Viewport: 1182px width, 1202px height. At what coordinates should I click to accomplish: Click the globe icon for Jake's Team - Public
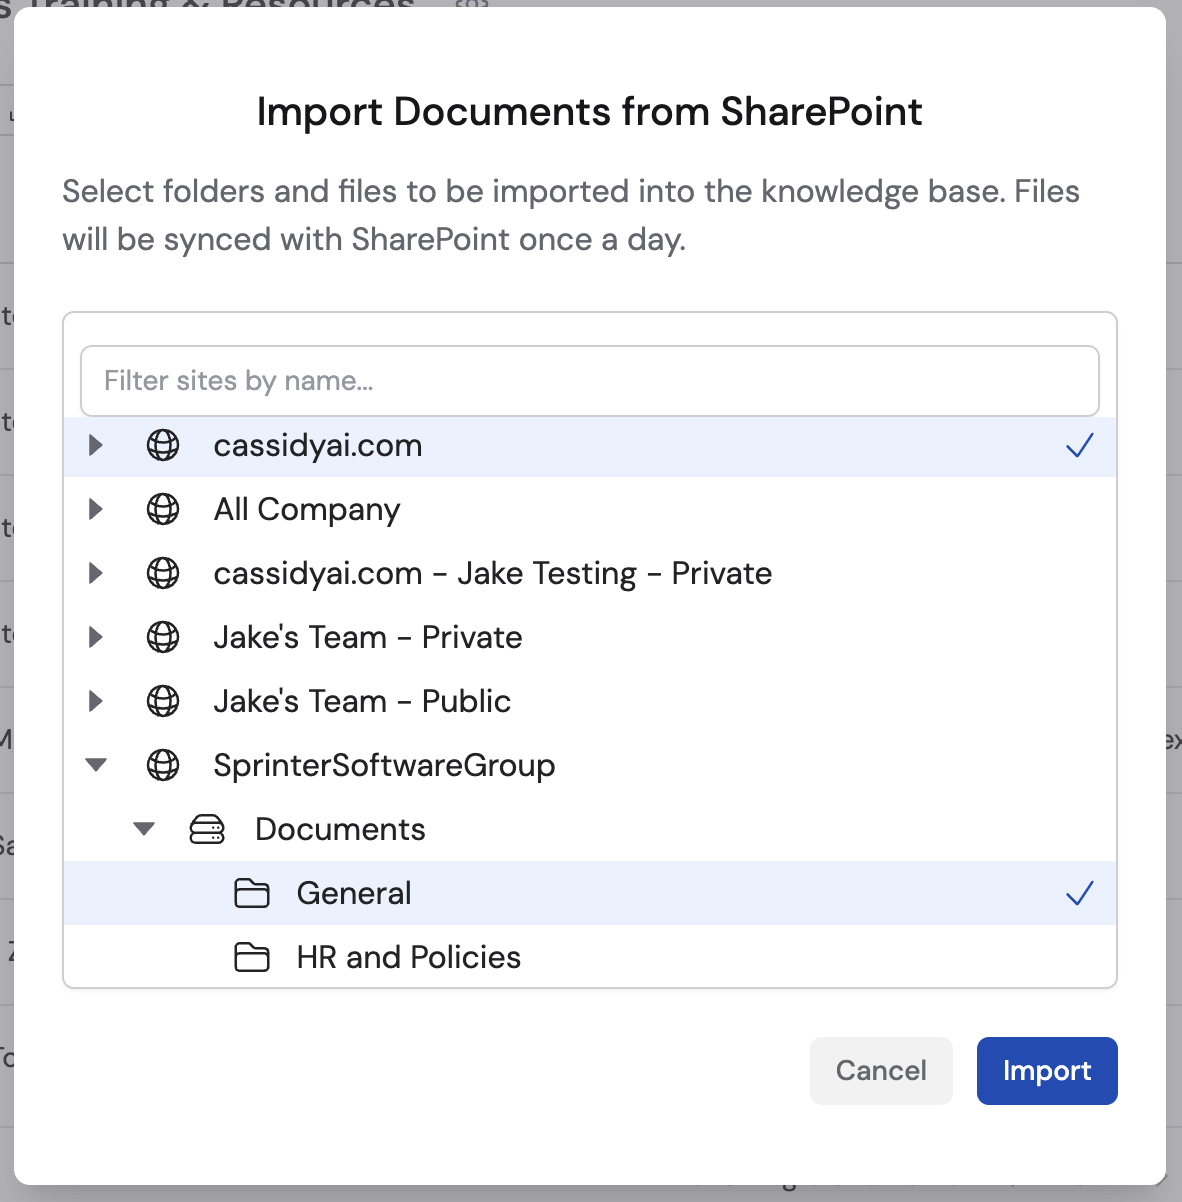(x=163, y=701)
